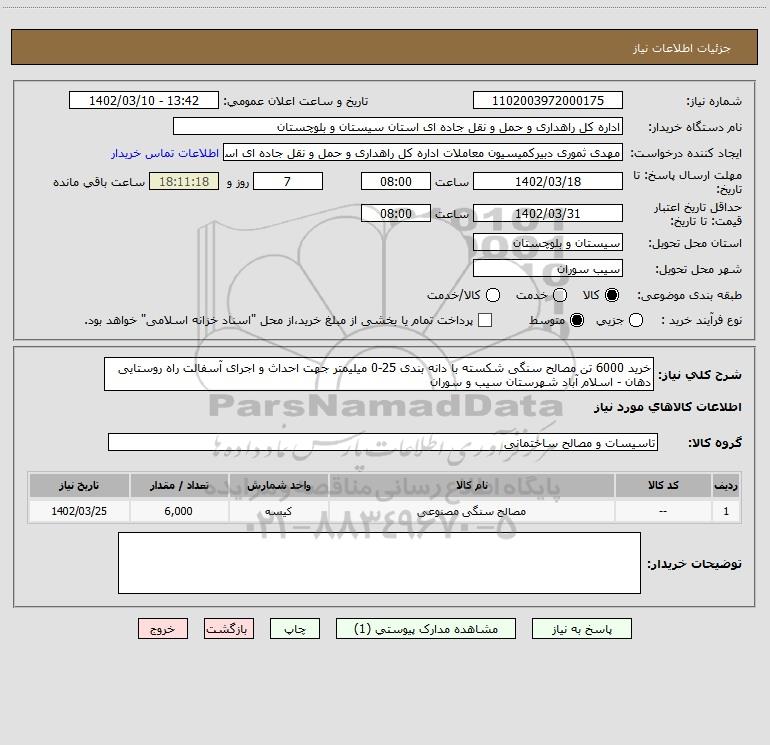Click the بازگشت back button

tap(229, 629)
